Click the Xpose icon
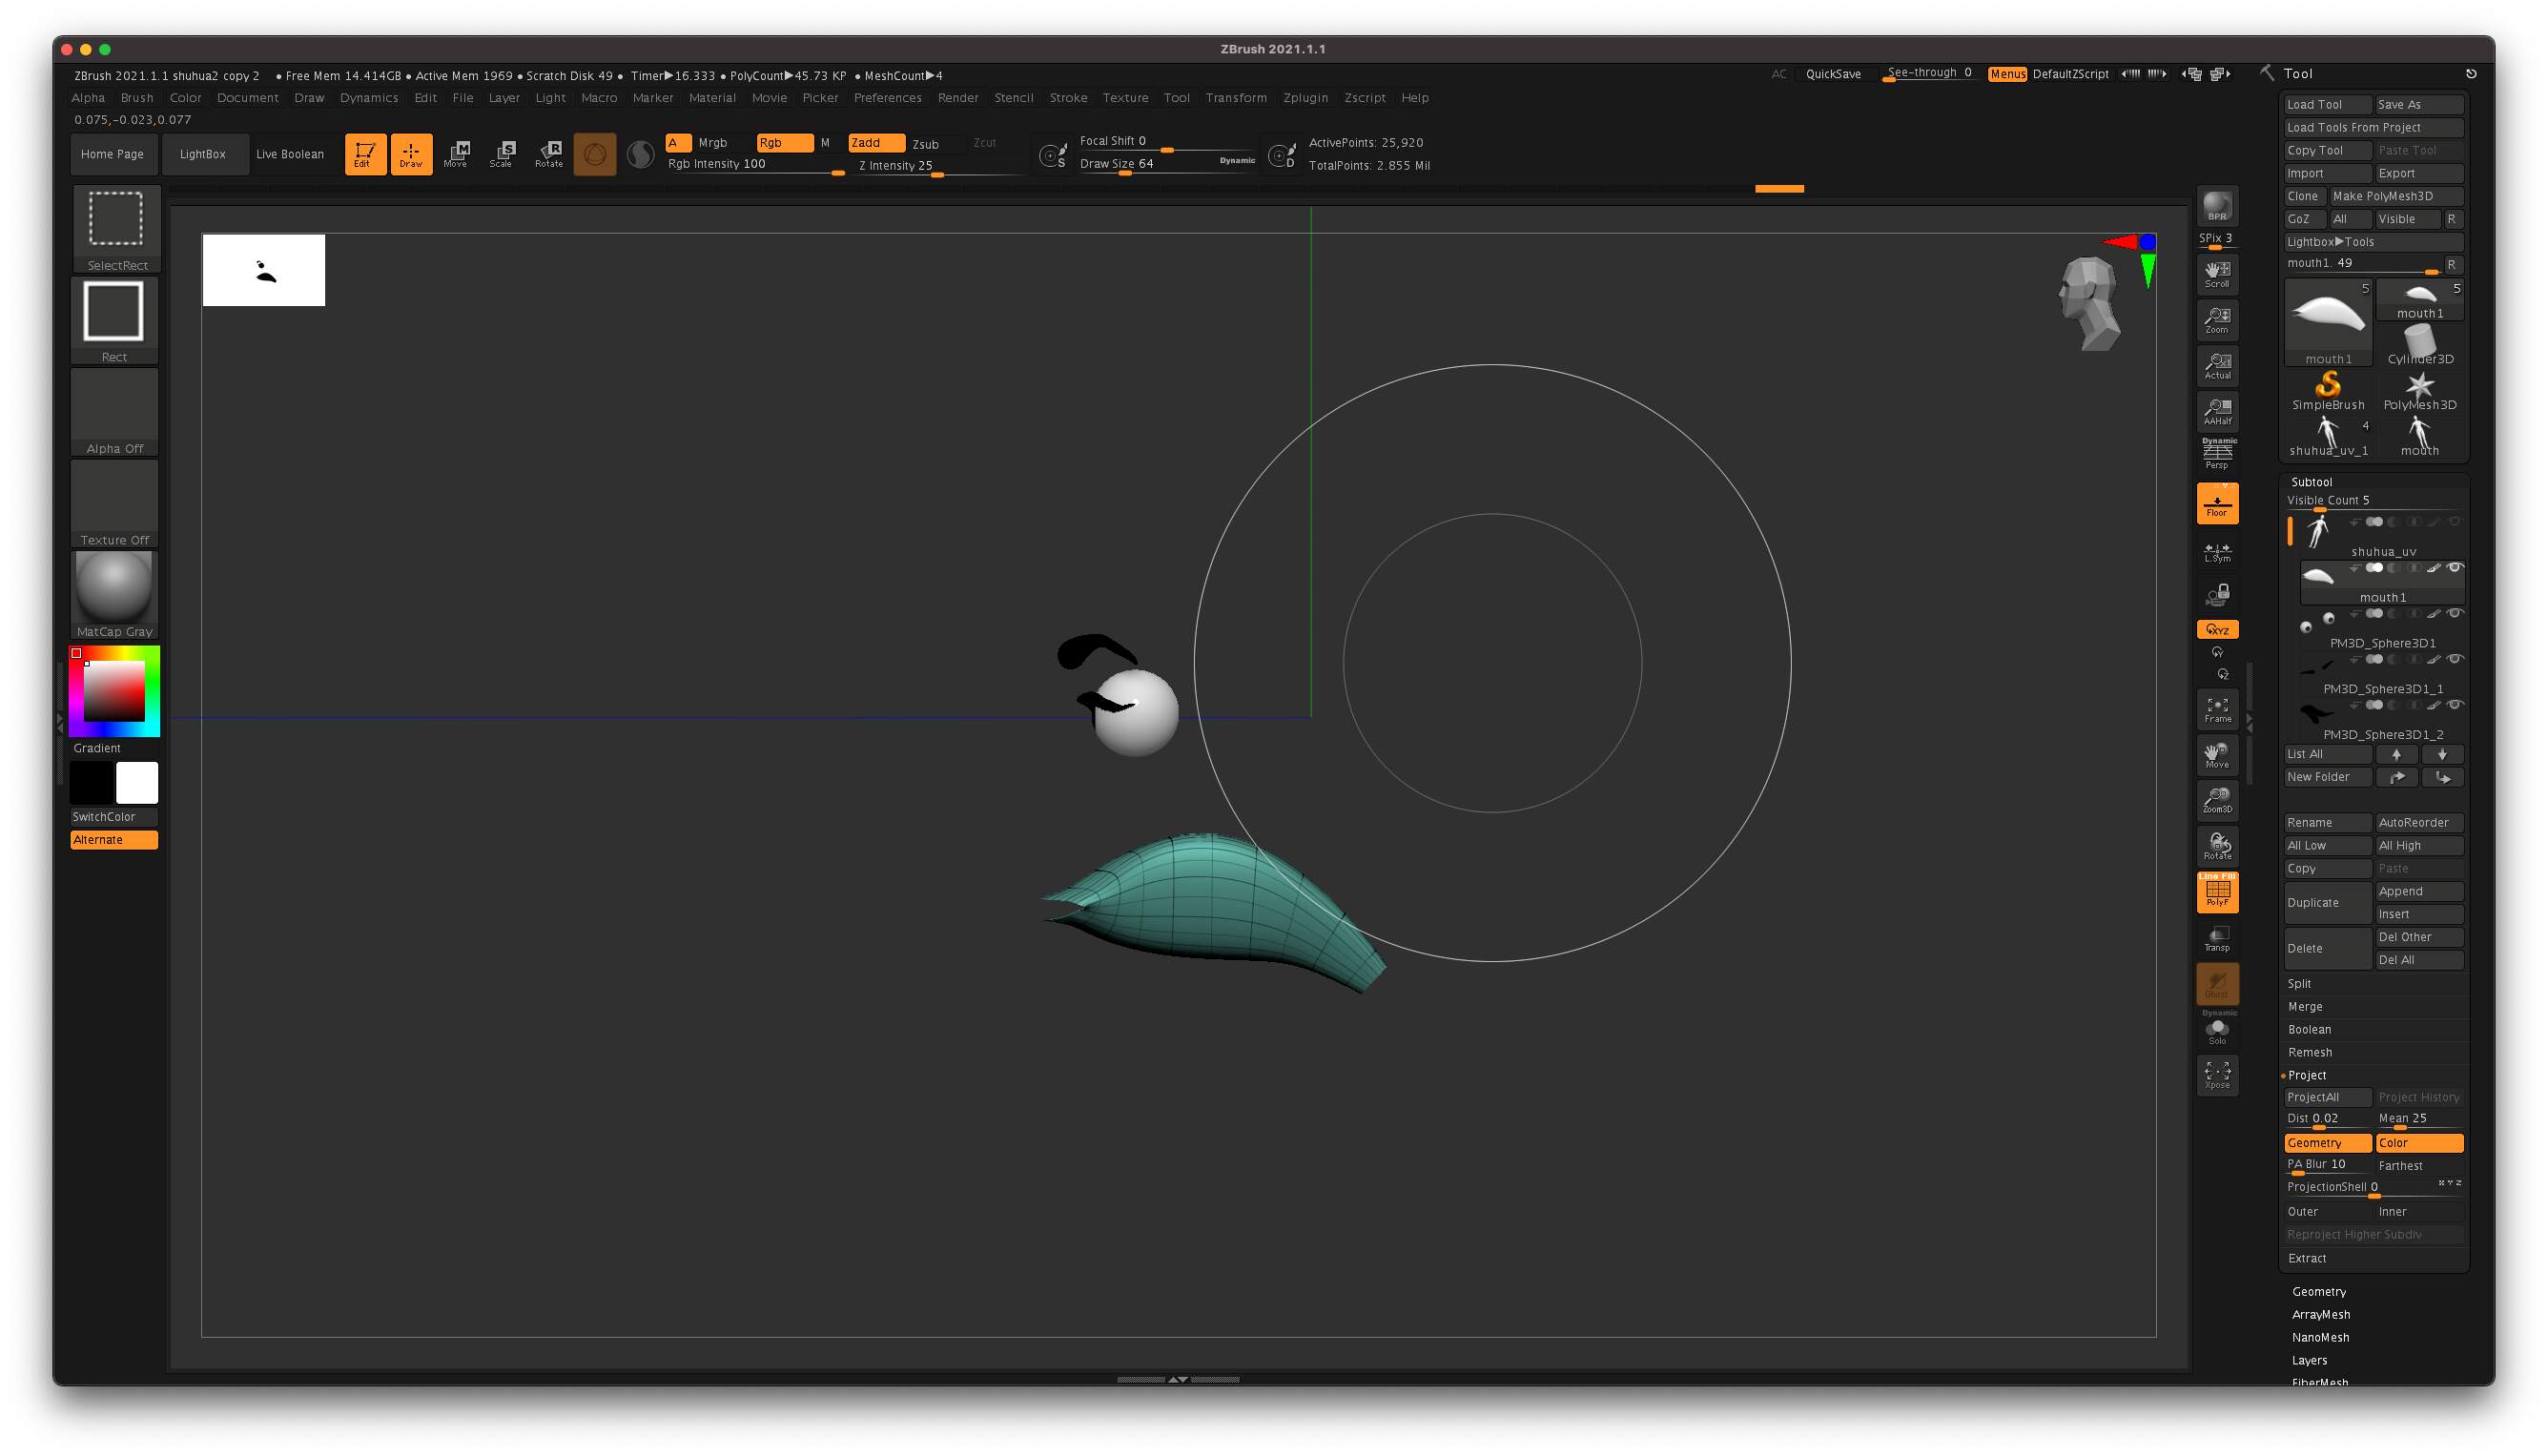The width and height of the screenshot is (2548, 1456). pyautogui.click(x=2217, y=1075)
